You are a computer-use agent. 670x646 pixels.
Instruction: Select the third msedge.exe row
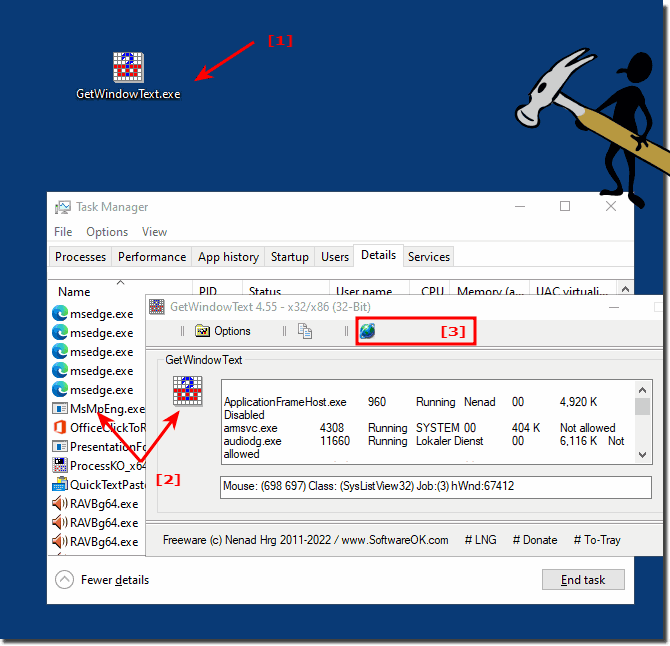click(x=97, y=352)
